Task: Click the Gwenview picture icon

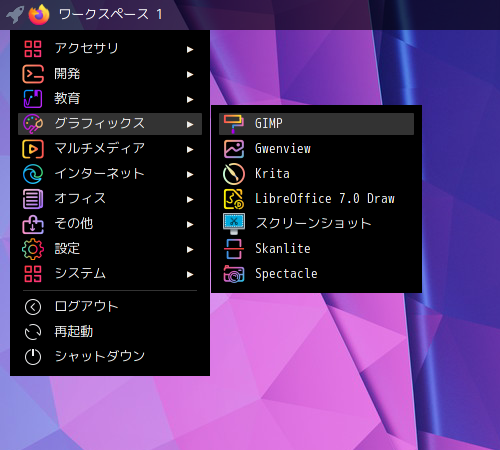Action: click(234, 149)
